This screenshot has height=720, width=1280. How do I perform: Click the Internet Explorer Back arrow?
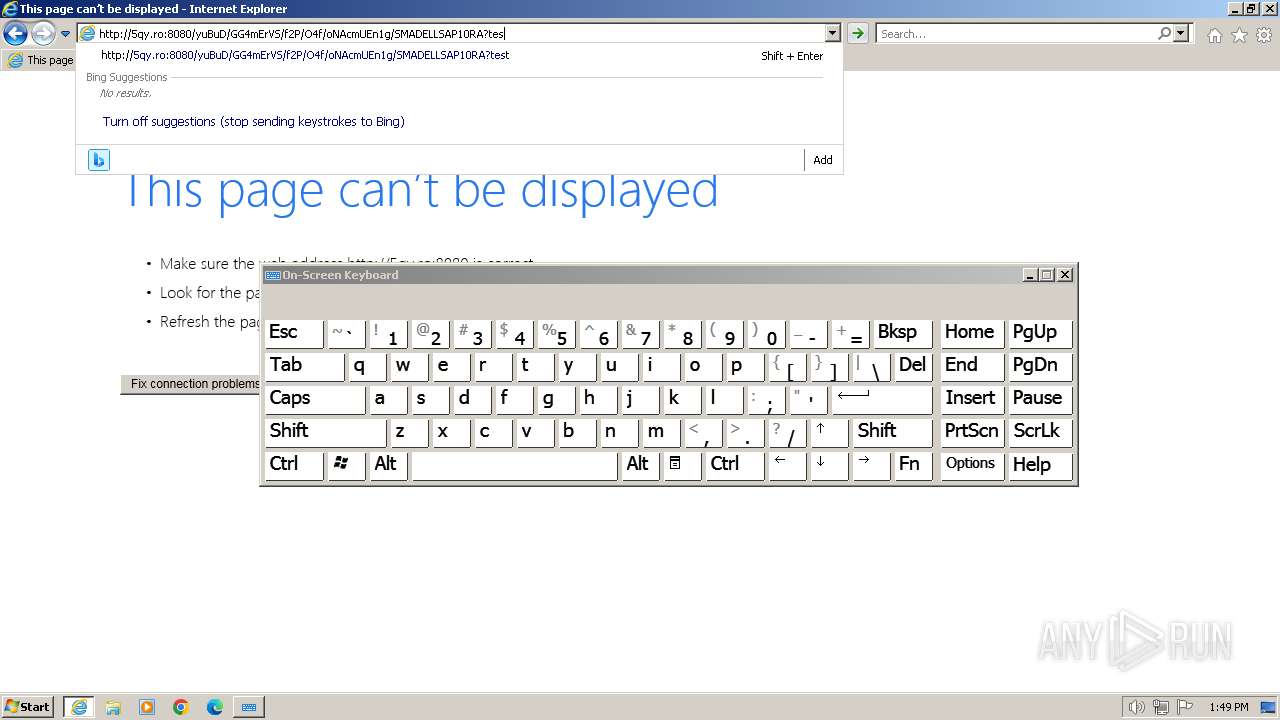click(x=15, y=34)
